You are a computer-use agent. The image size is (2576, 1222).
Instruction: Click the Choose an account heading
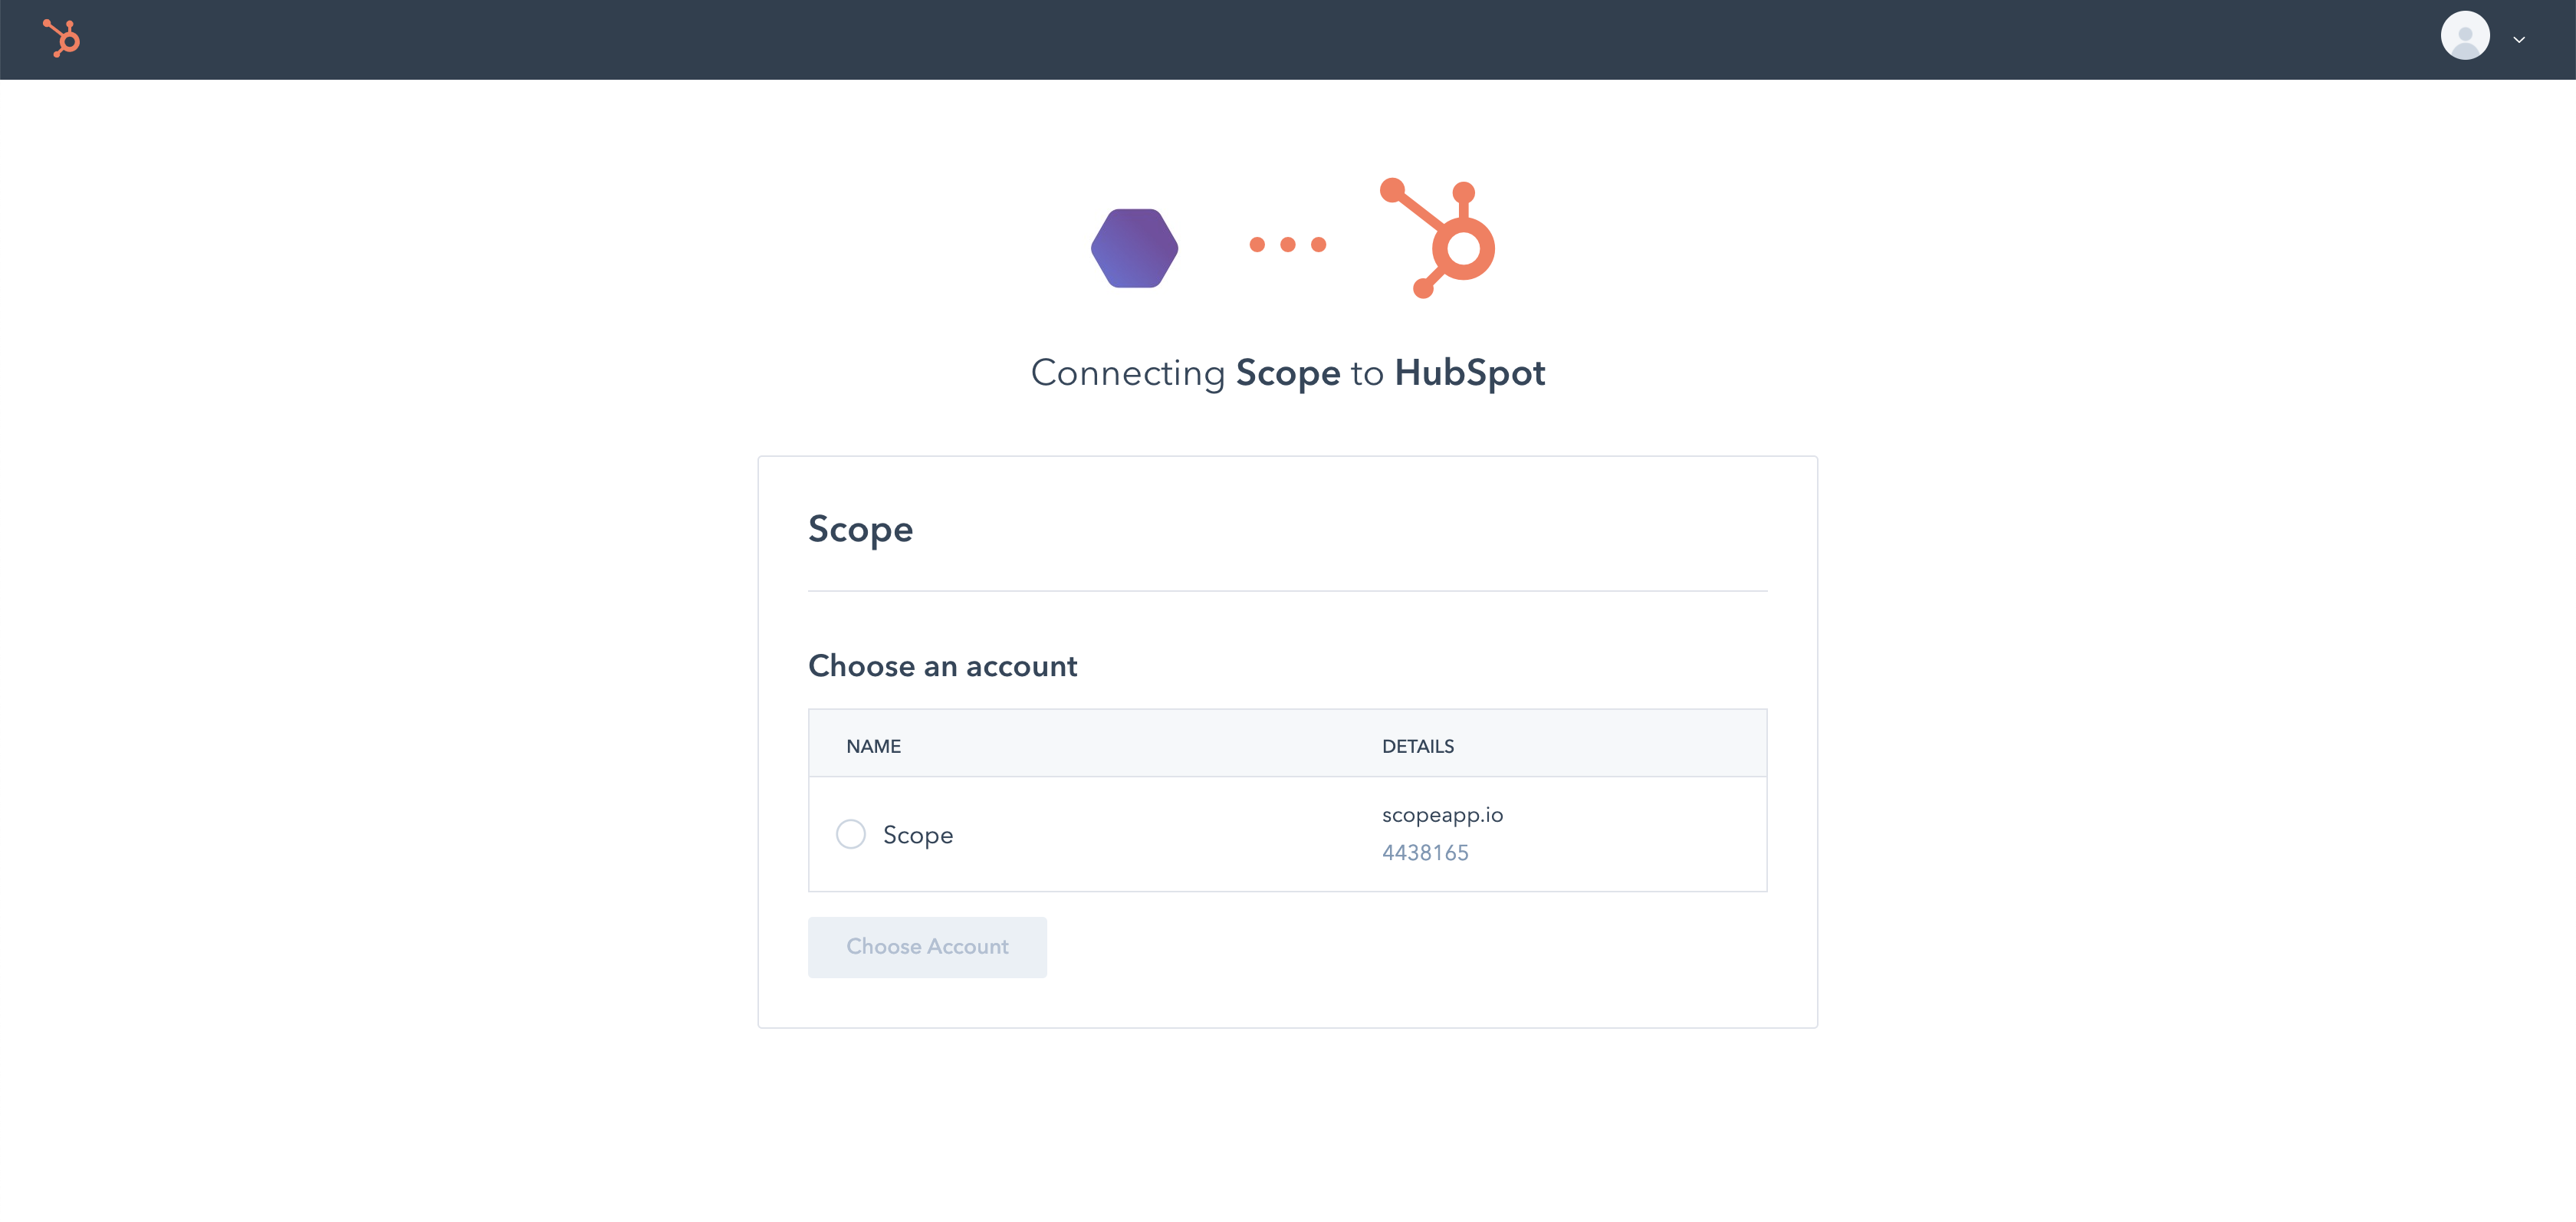coord(942,666)
